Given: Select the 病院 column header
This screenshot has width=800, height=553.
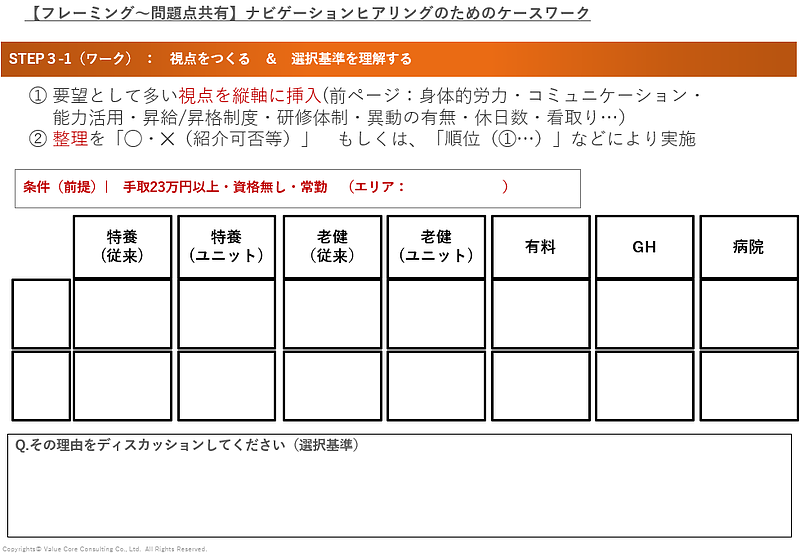Looking at the screenshot, I should tap(749, 247).
